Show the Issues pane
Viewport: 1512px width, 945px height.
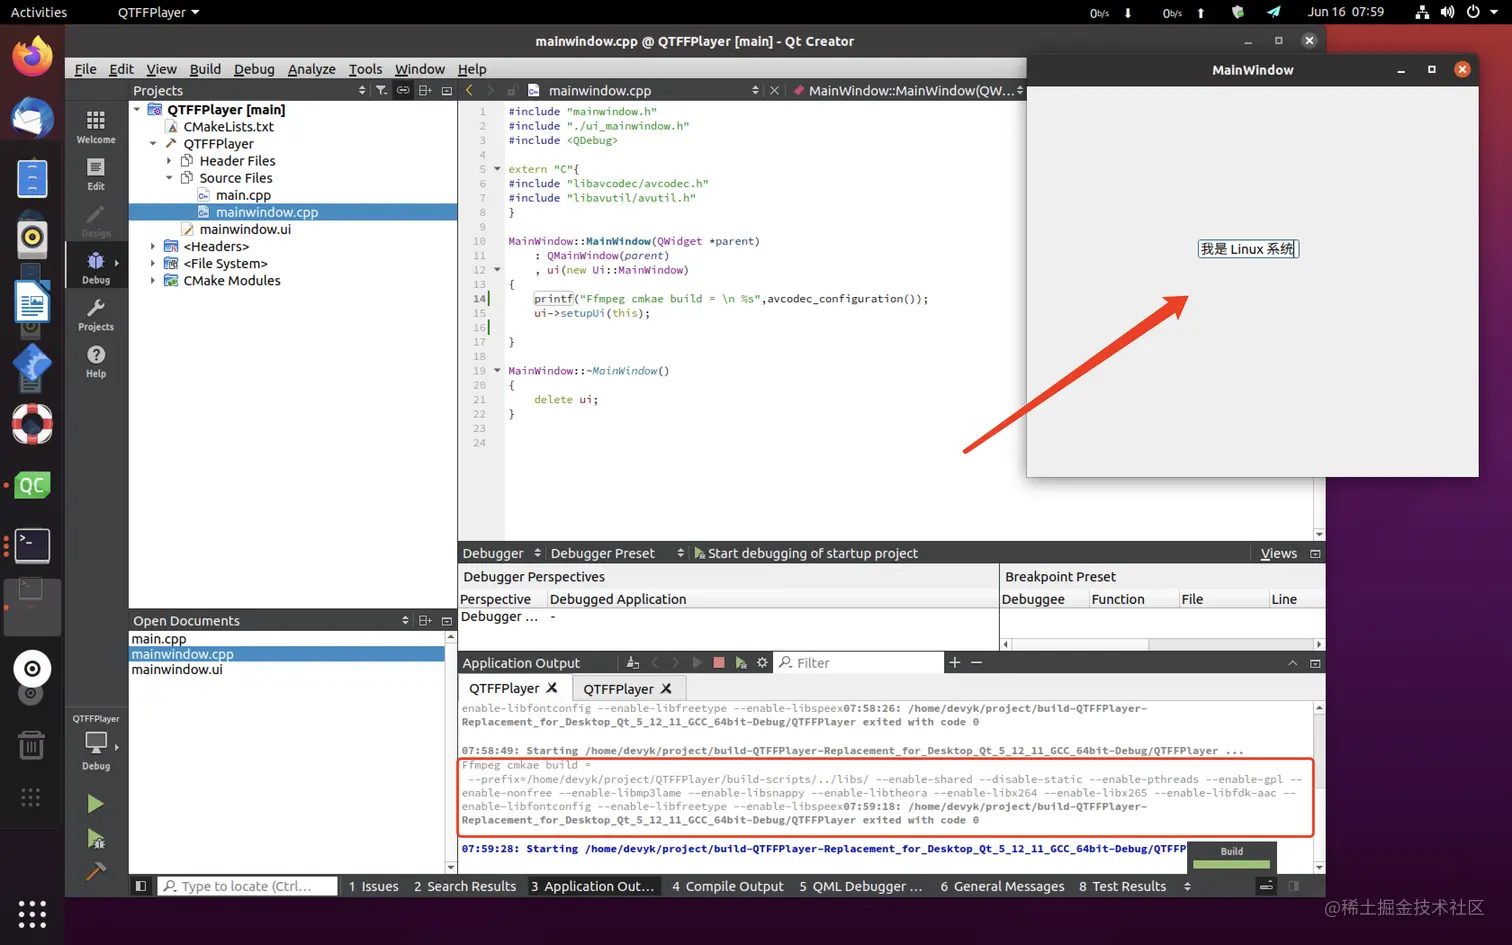tap(373, 886)
